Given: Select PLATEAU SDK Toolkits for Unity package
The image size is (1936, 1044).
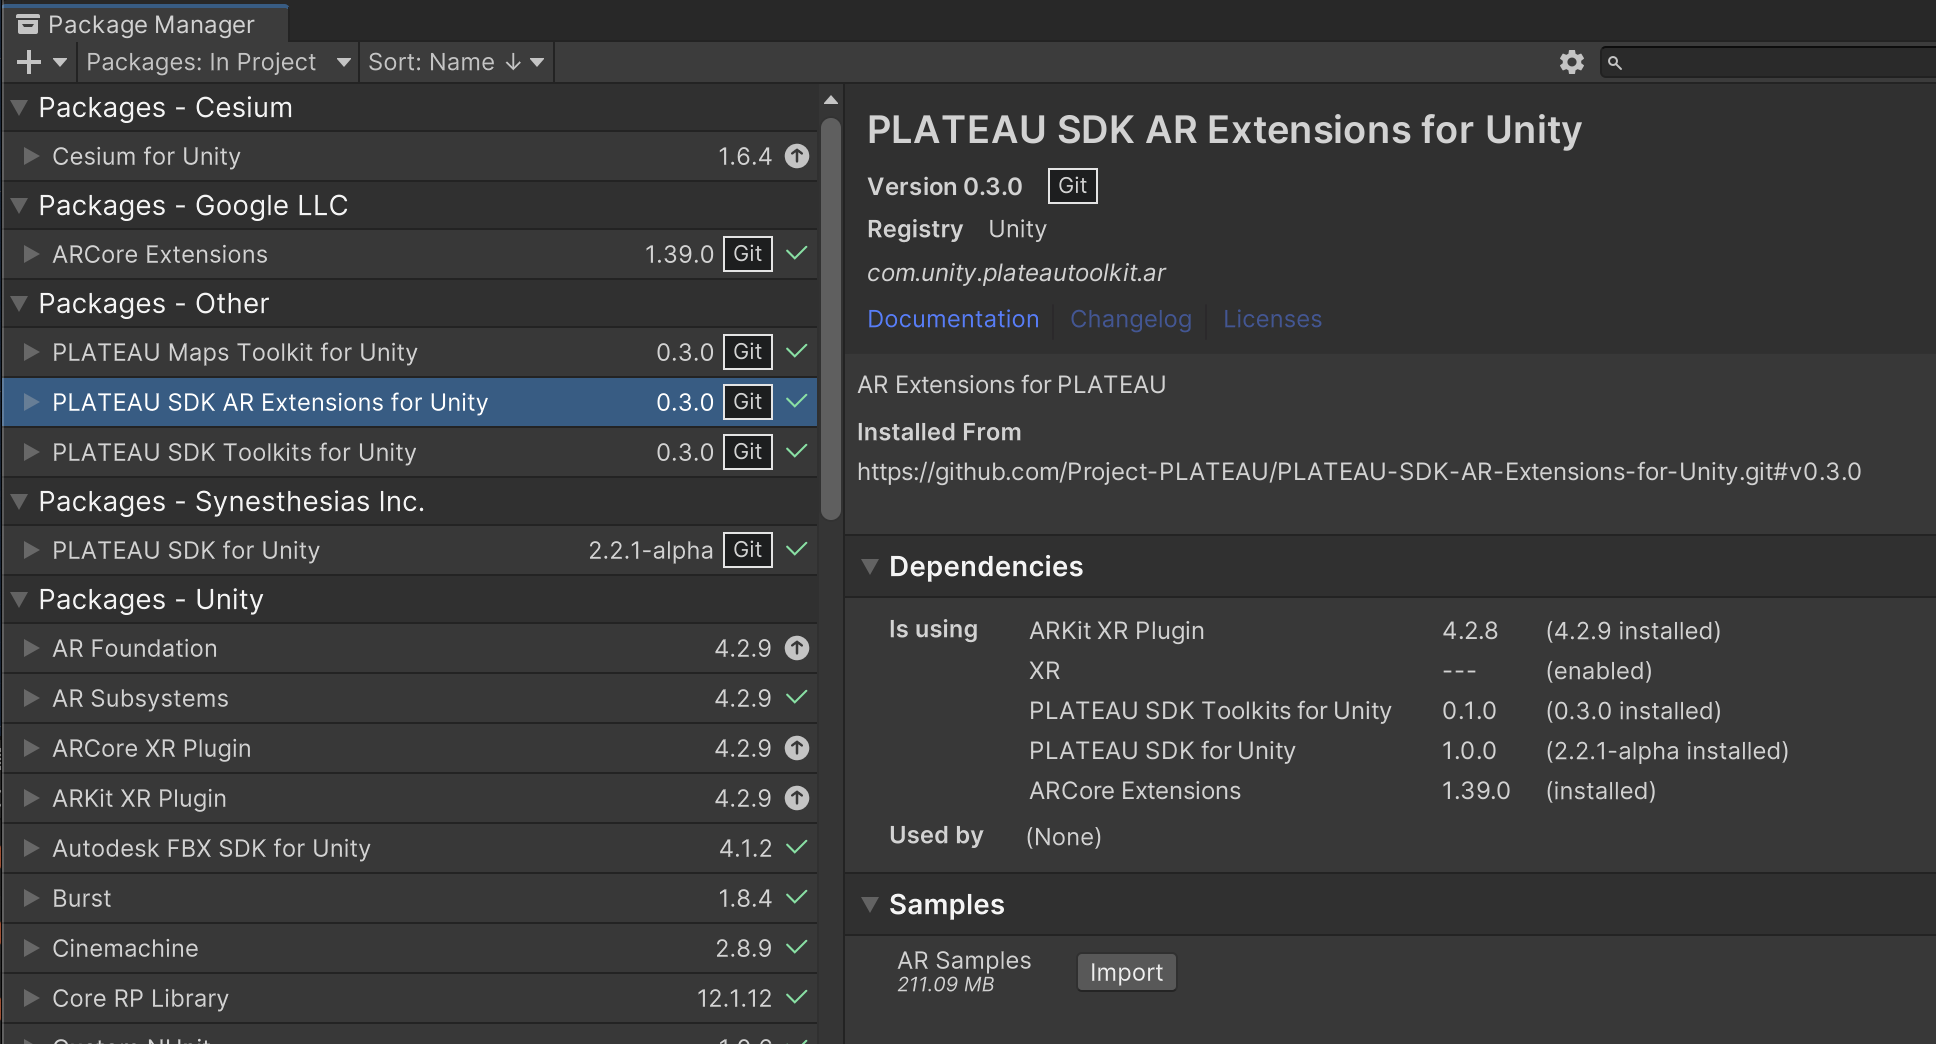Looking at the screenshot, I should (x=410, y=452).
